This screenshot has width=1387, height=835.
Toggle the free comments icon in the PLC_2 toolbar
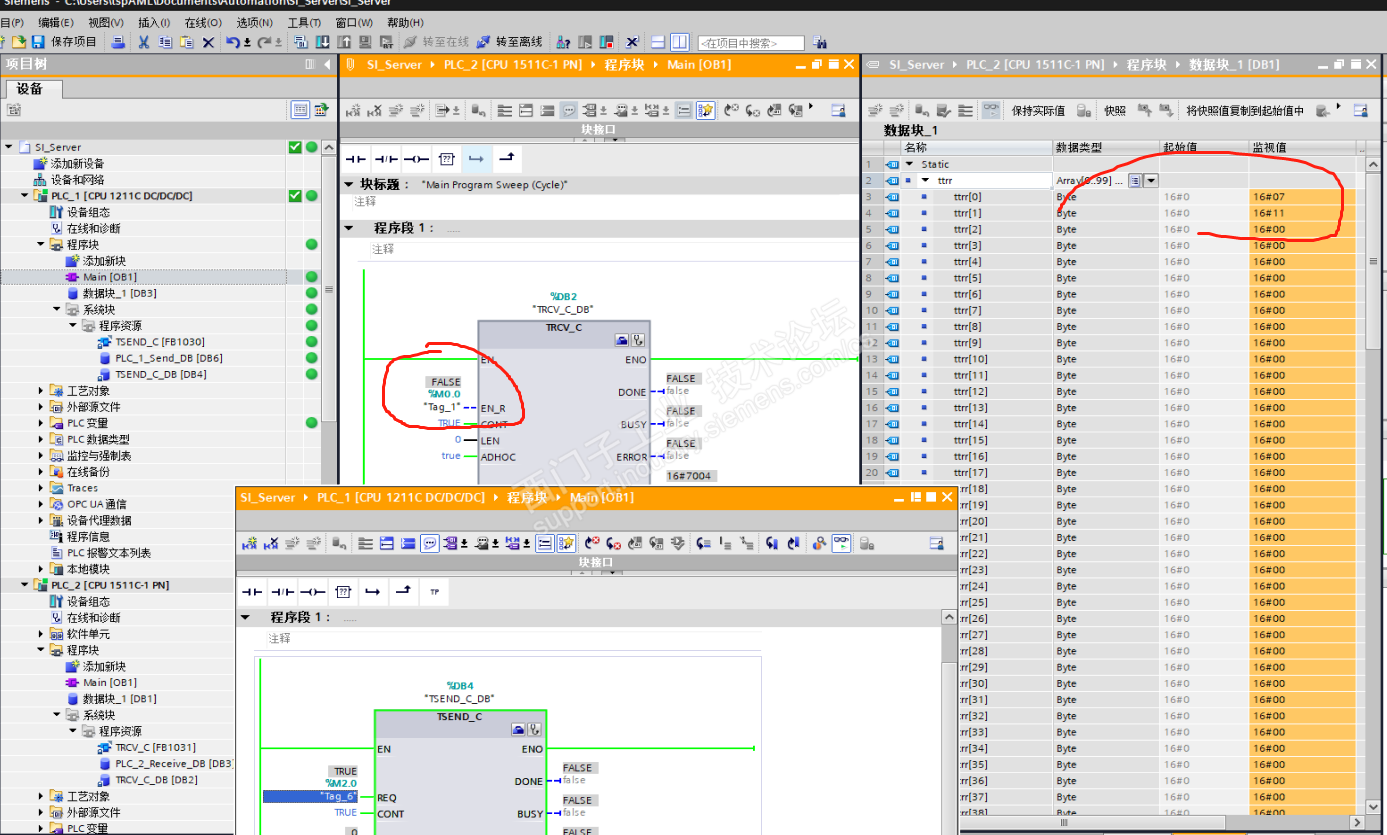[568, 110]
